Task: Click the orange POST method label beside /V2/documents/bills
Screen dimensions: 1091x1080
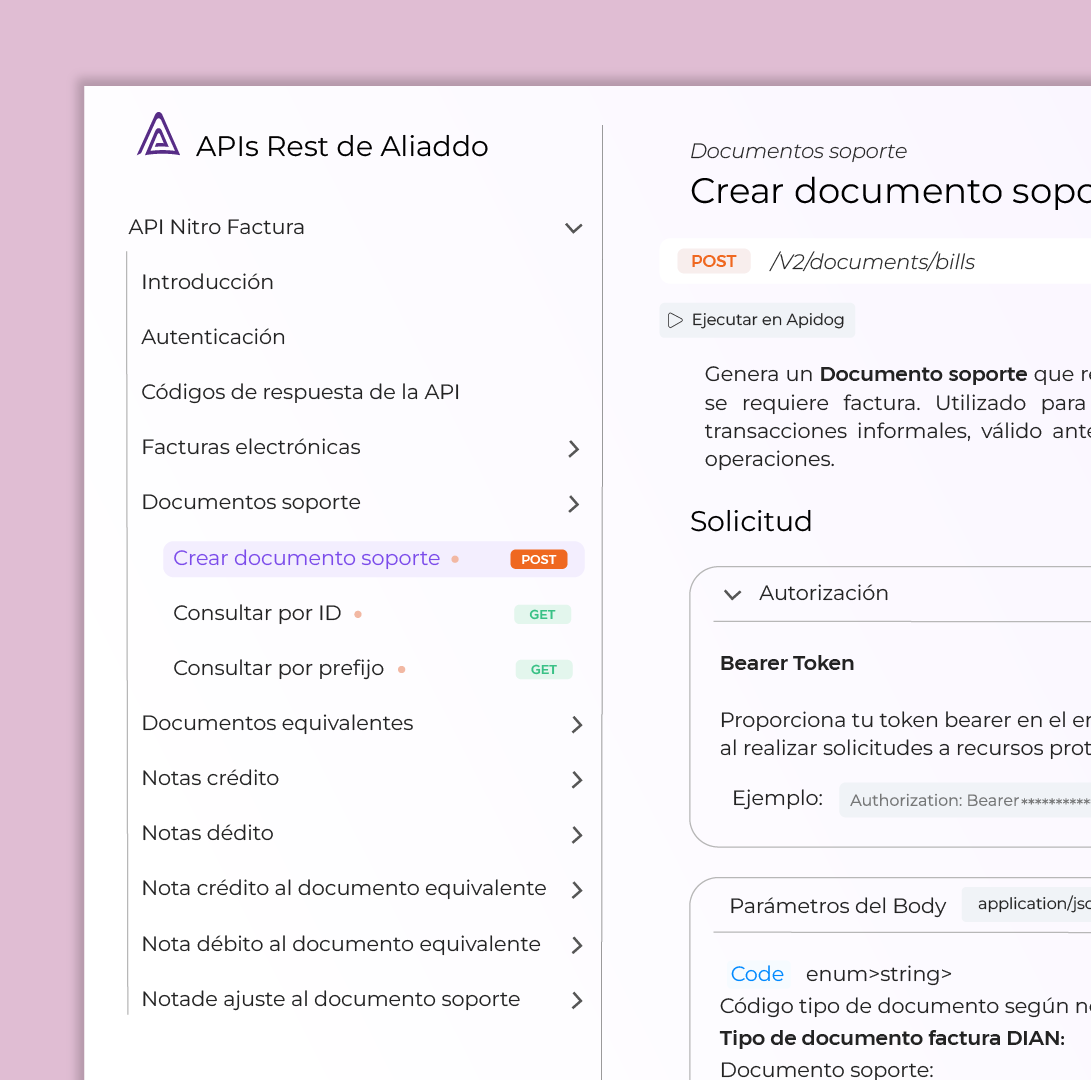Action: (714, 261)
